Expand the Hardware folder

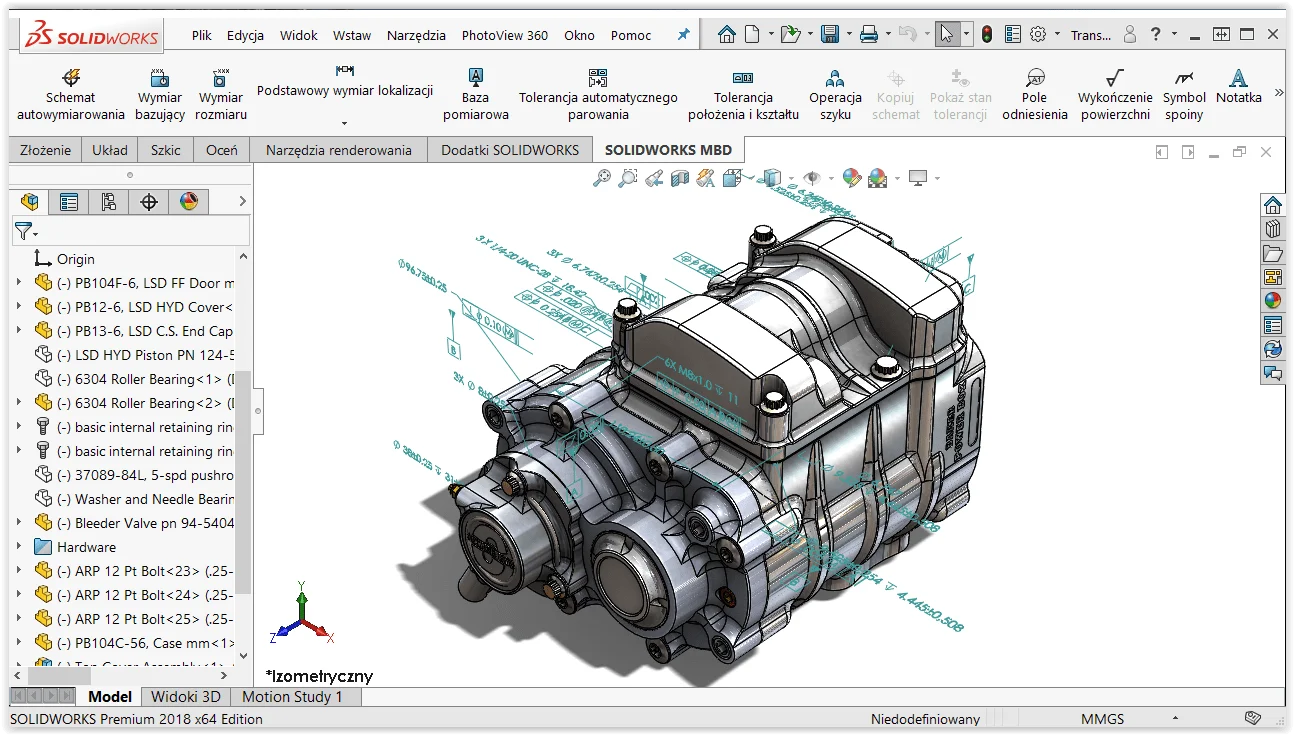[19, 547]
